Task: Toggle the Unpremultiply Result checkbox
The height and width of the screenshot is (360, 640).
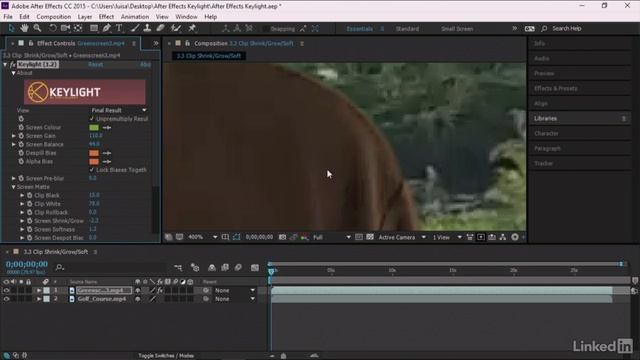Action: (92, 119)
